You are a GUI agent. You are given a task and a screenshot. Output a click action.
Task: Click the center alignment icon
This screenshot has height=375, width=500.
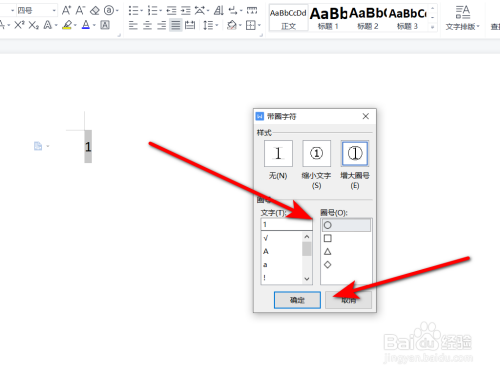tap(147, 25)
